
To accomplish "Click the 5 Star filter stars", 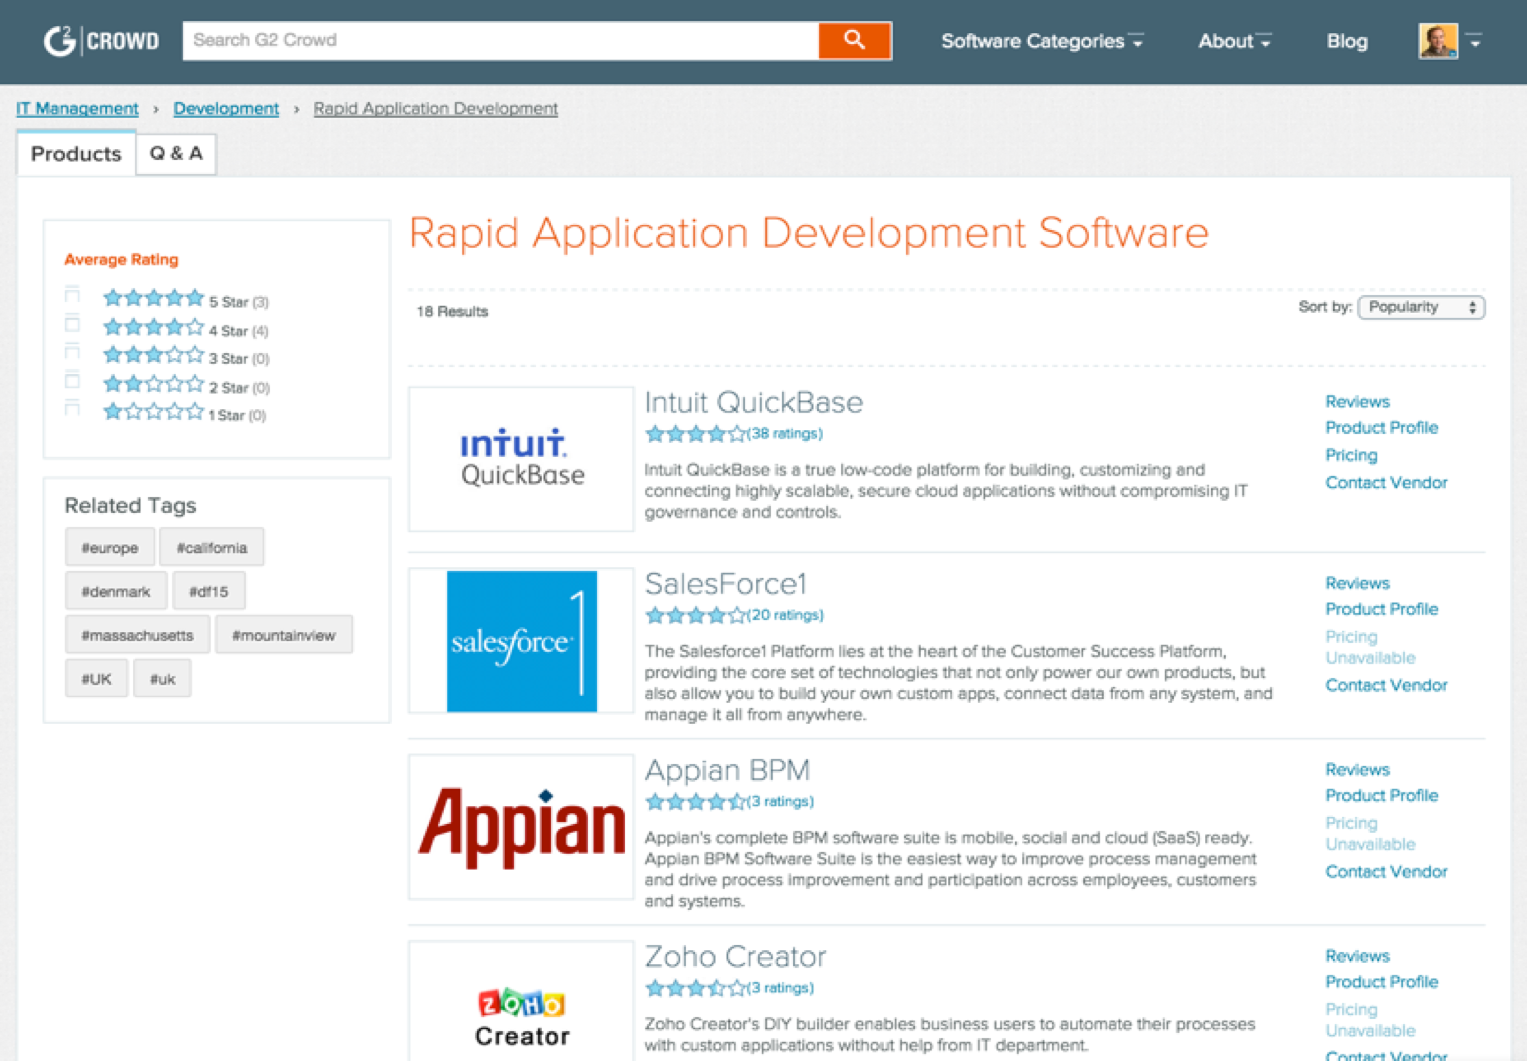I will pyautogui.click(x=154, y=298).
